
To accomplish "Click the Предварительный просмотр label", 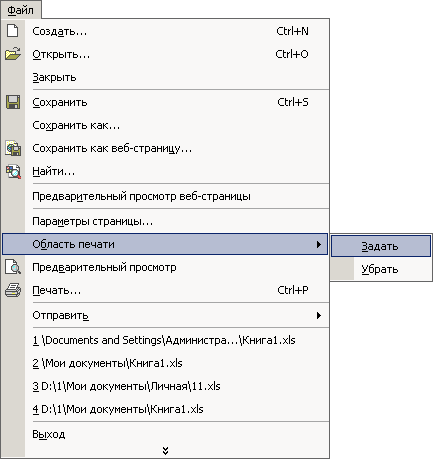I will (x=104, y=267).
